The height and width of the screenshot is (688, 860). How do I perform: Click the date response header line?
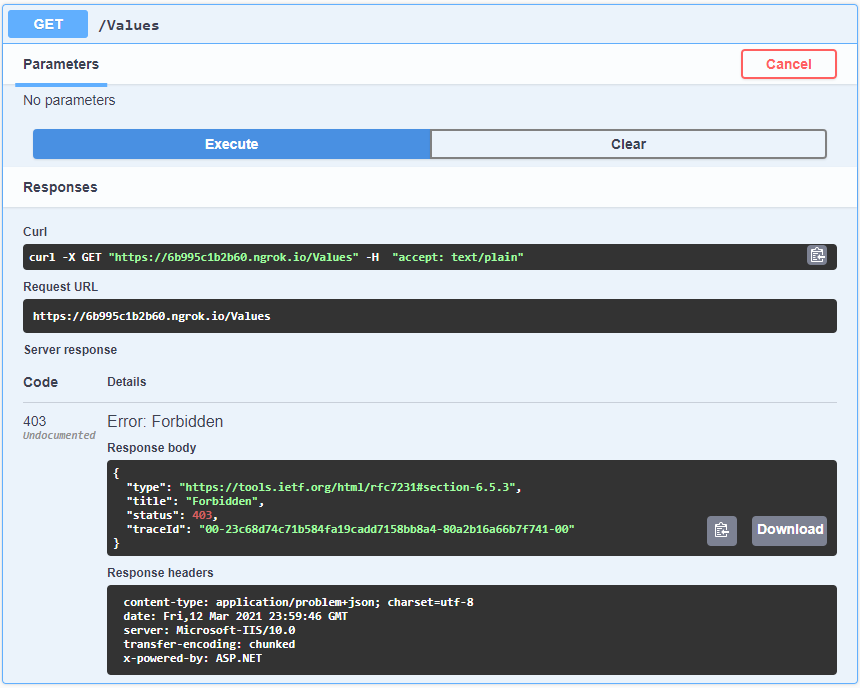point(235,617)
